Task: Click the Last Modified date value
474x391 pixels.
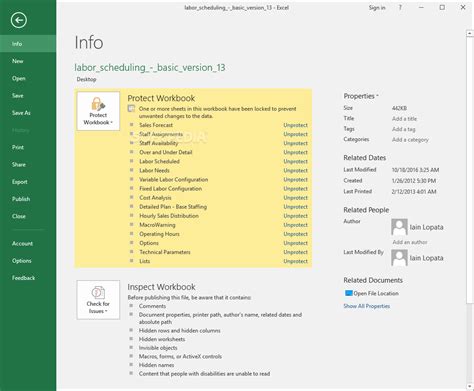Action: 415,170
